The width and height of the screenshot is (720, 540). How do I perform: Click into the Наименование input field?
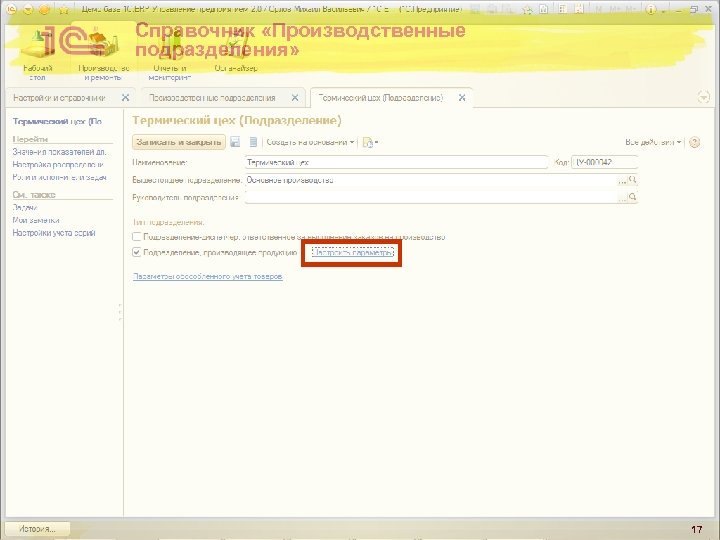point(396,162)
